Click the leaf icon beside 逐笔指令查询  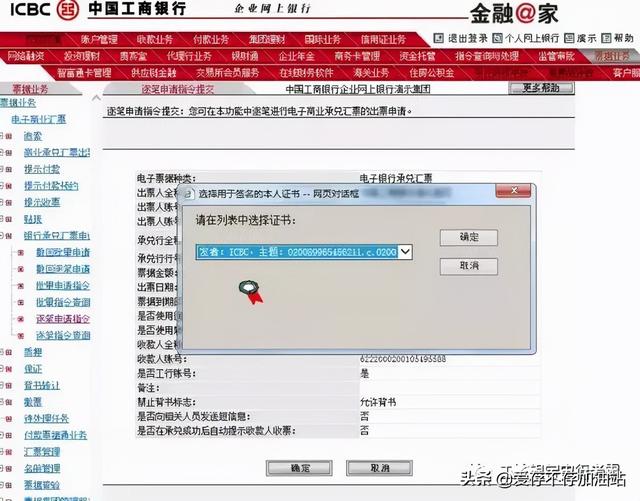point(20,336)
